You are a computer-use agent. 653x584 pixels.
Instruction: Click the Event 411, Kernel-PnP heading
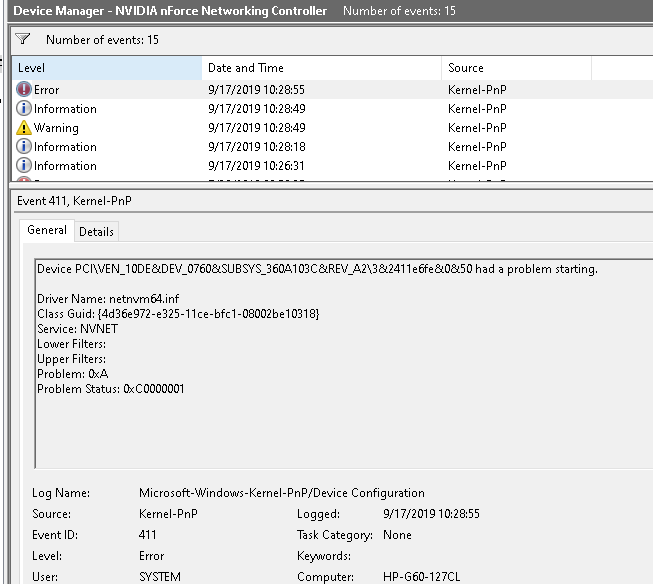(x=74, y=201)
